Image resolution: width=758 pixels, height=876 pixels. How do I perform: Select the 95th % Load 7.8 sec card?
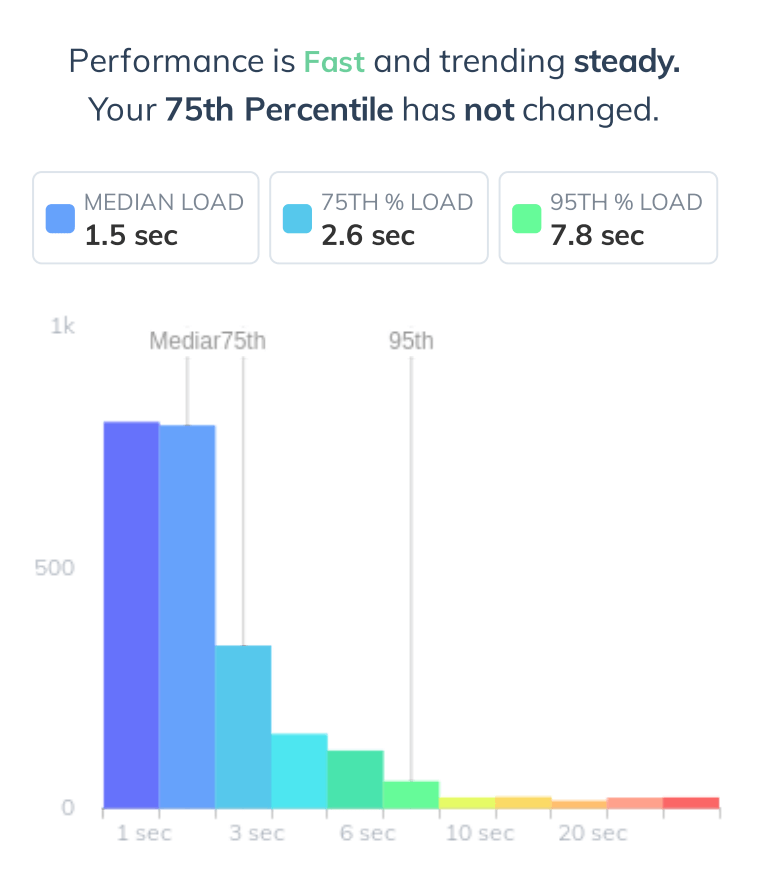tap(608, 218)
